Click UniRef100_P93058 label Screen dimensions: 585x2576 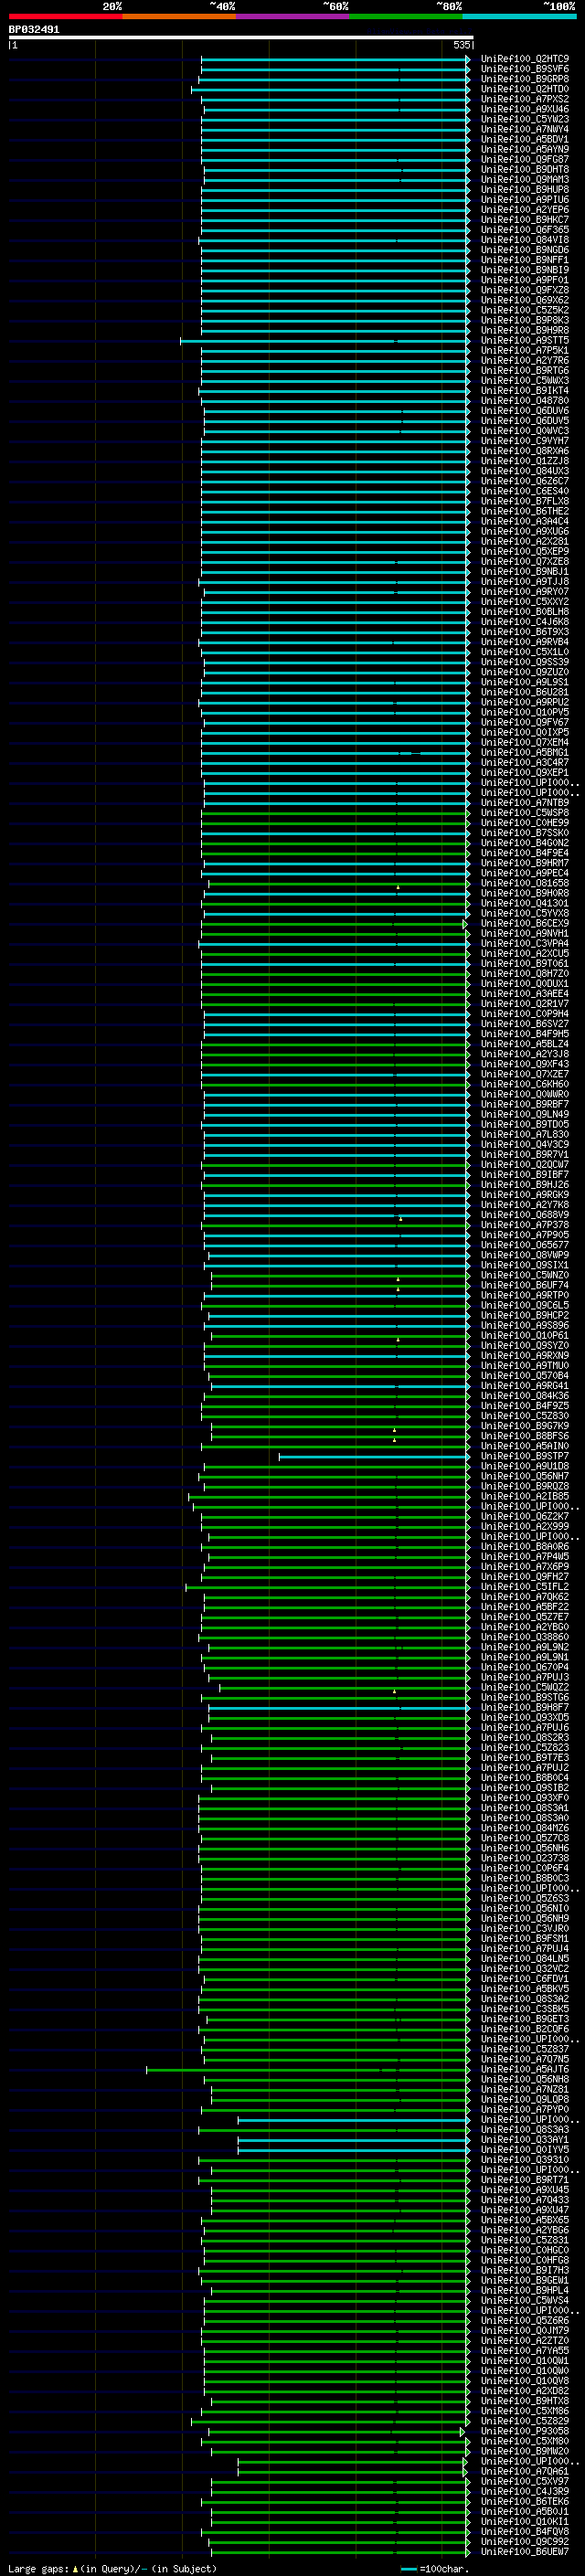[x=524, y=2431]
